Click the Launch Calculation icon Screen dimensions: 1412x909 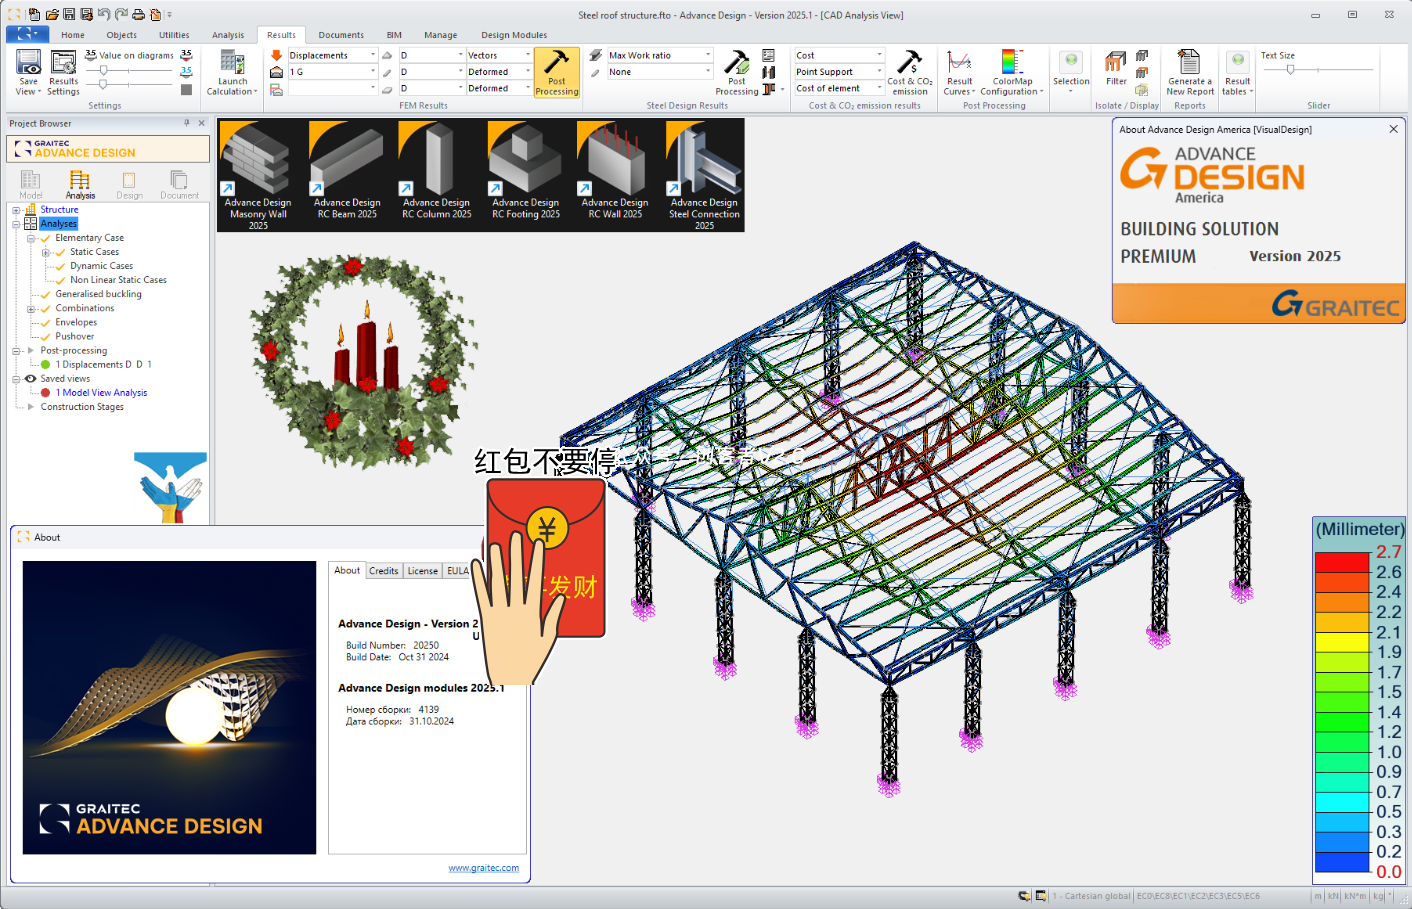[232, 62]
